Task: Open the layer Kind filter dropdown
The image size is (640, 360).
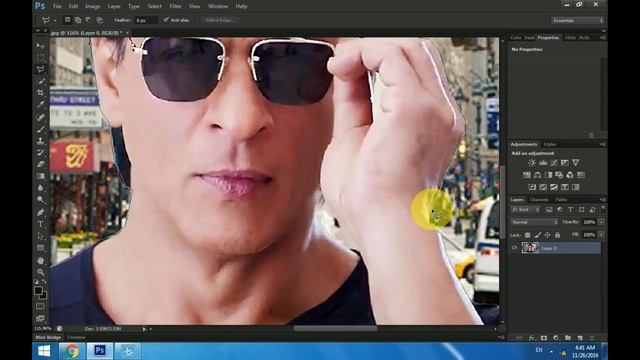Action: 526,209
